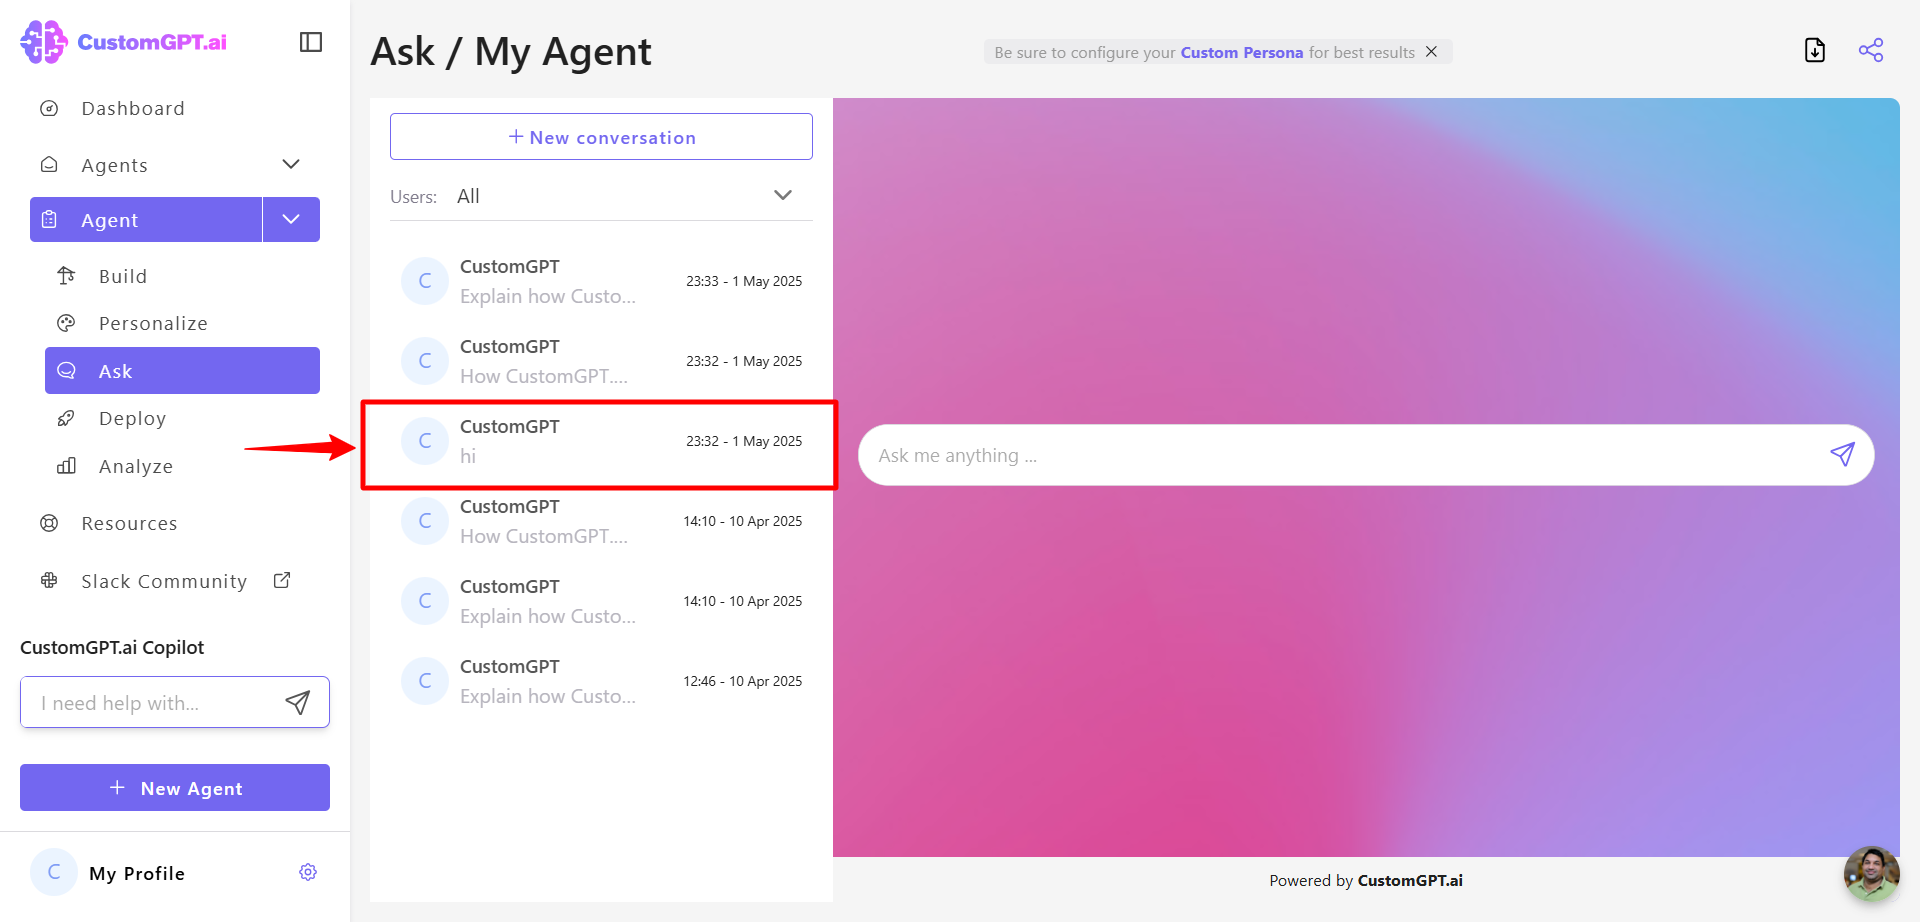The height and width of the screenshot is (922, 1920).
Task: Click avatar of 12:46 conversation
Action: 425,681
